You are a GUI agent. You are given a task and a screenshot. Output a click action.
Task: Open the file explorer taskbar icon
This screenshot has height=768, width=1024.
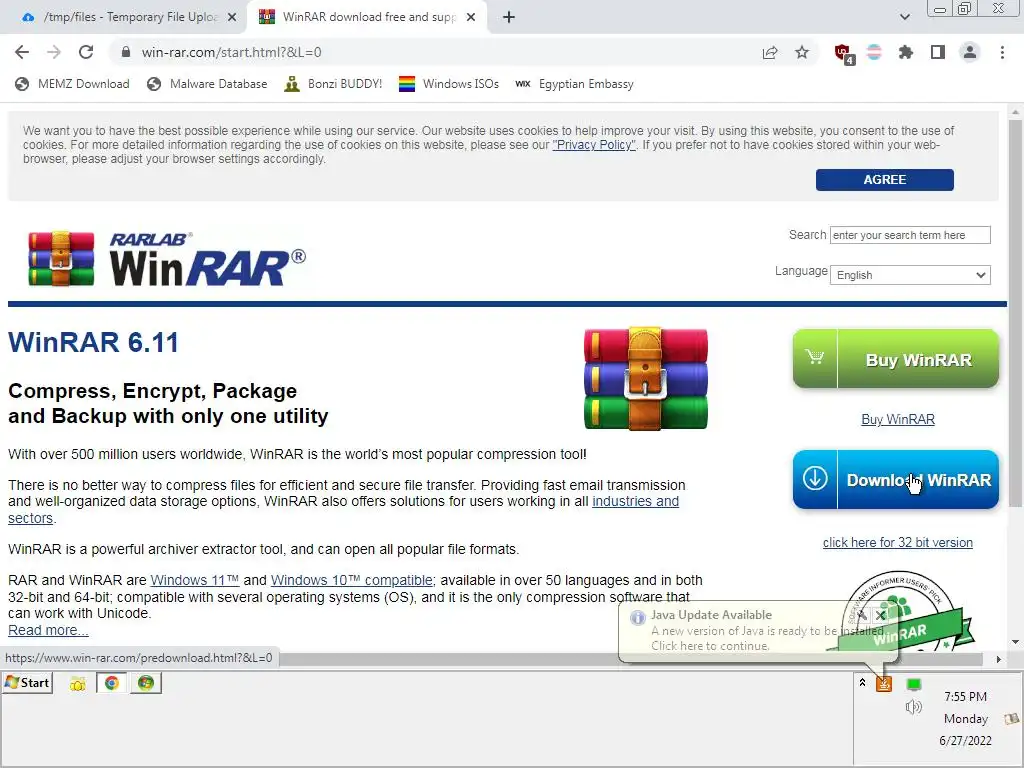tap(78, 684)
